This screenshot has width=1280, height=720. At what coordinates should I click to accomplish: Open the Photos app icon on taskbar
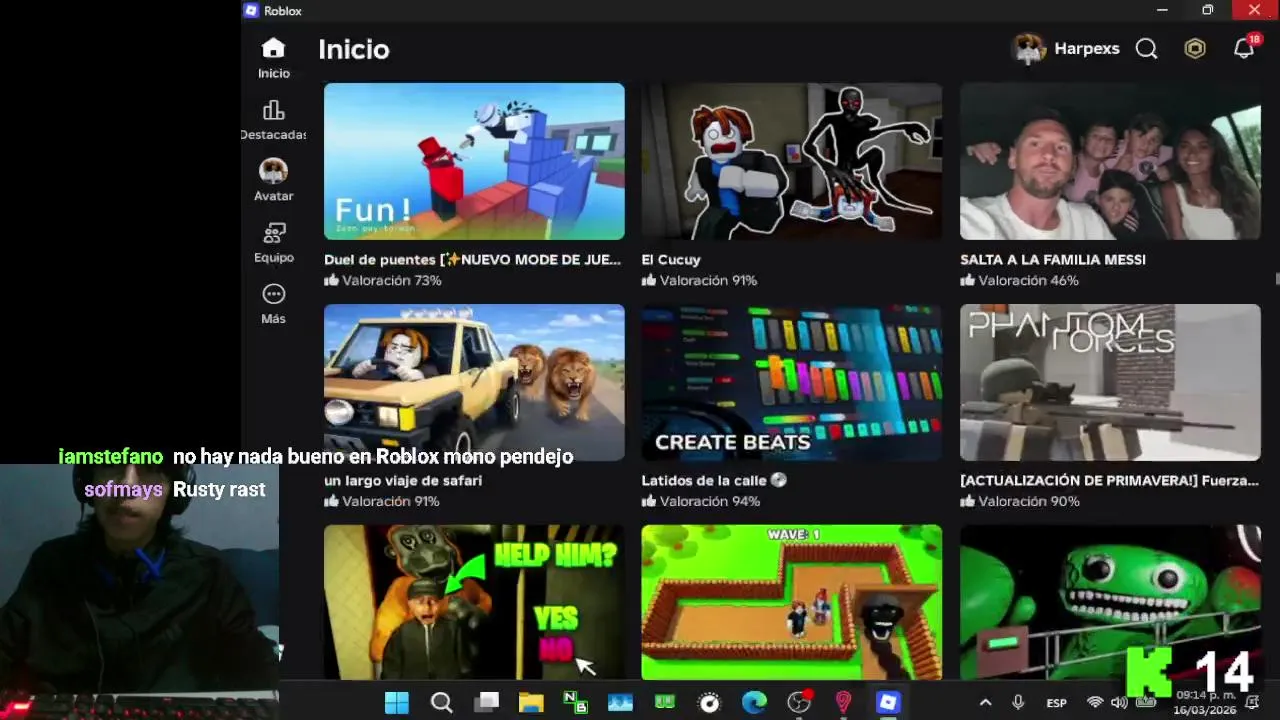[x=620, y=703]
